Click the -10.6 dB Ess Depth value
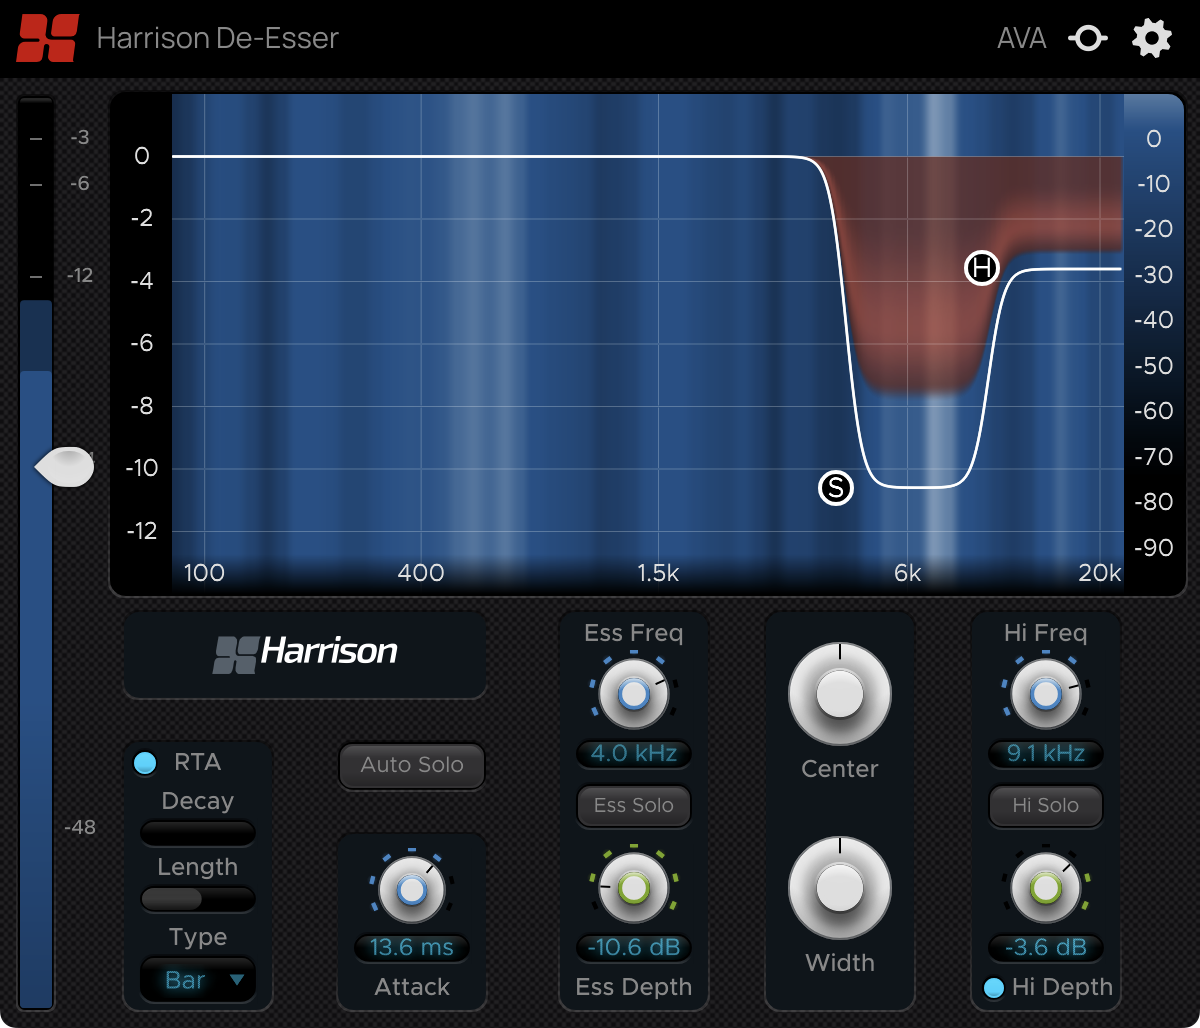Viewport: 1200px width, 1028px height. tap(634, 948)
